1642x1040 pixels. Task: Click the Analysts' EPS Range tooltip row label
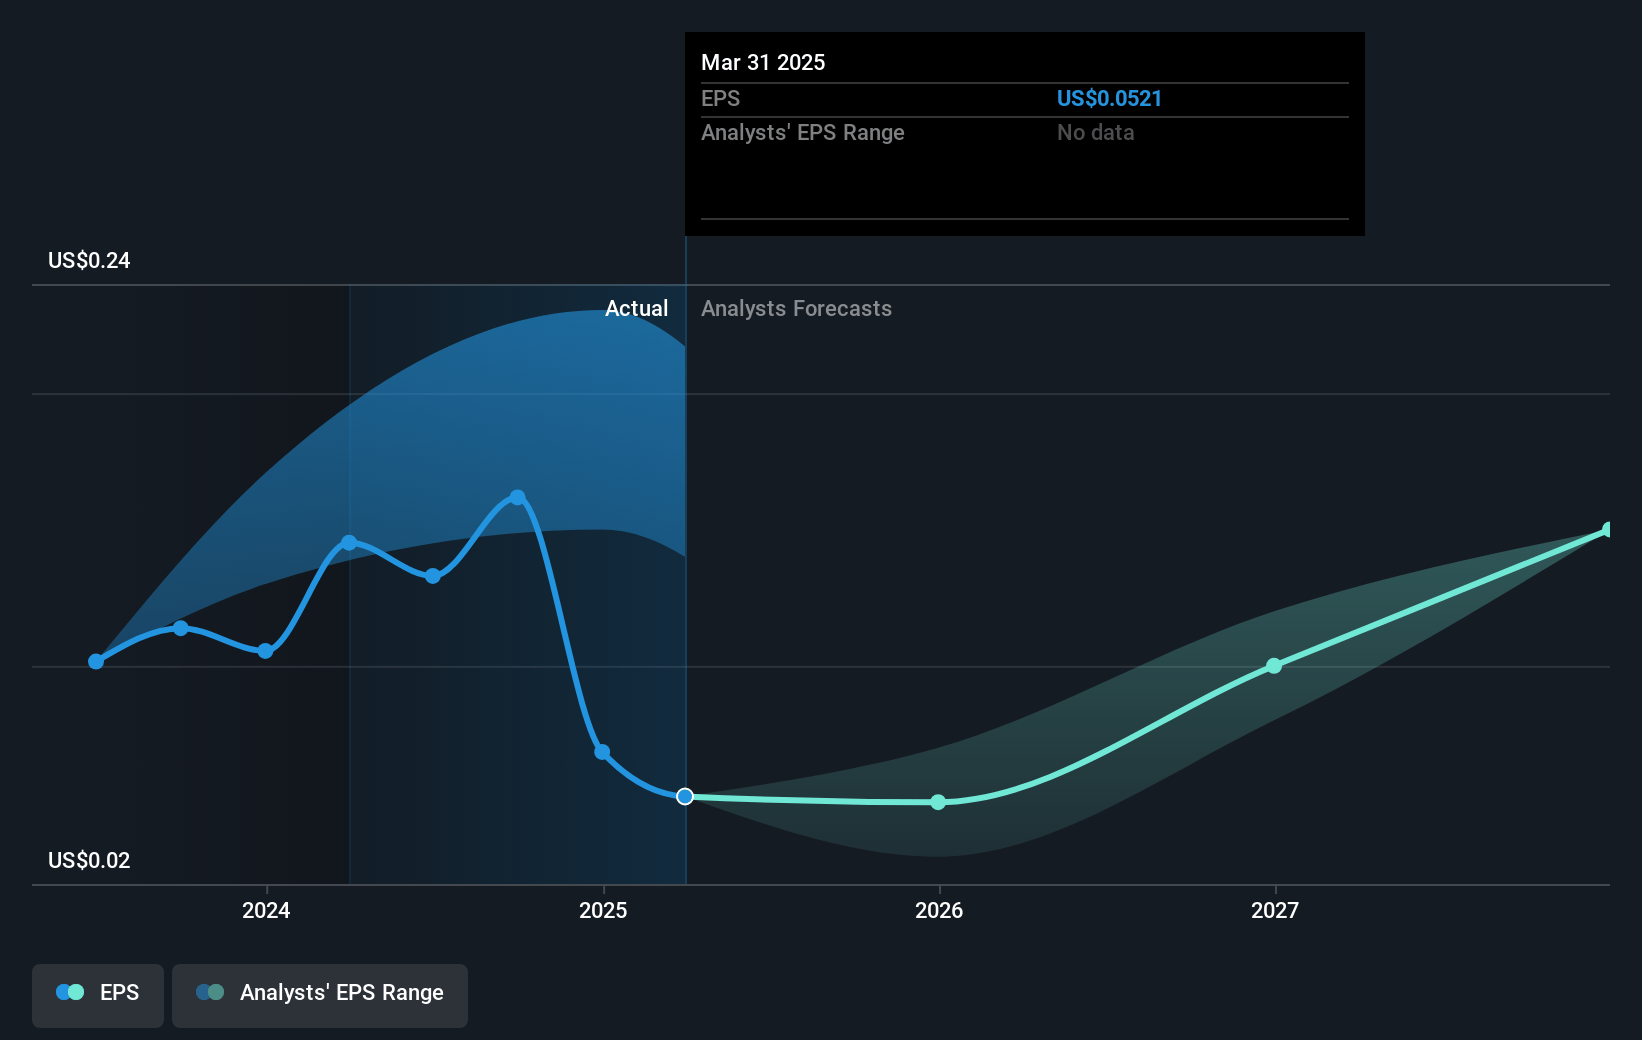[802, 132]
